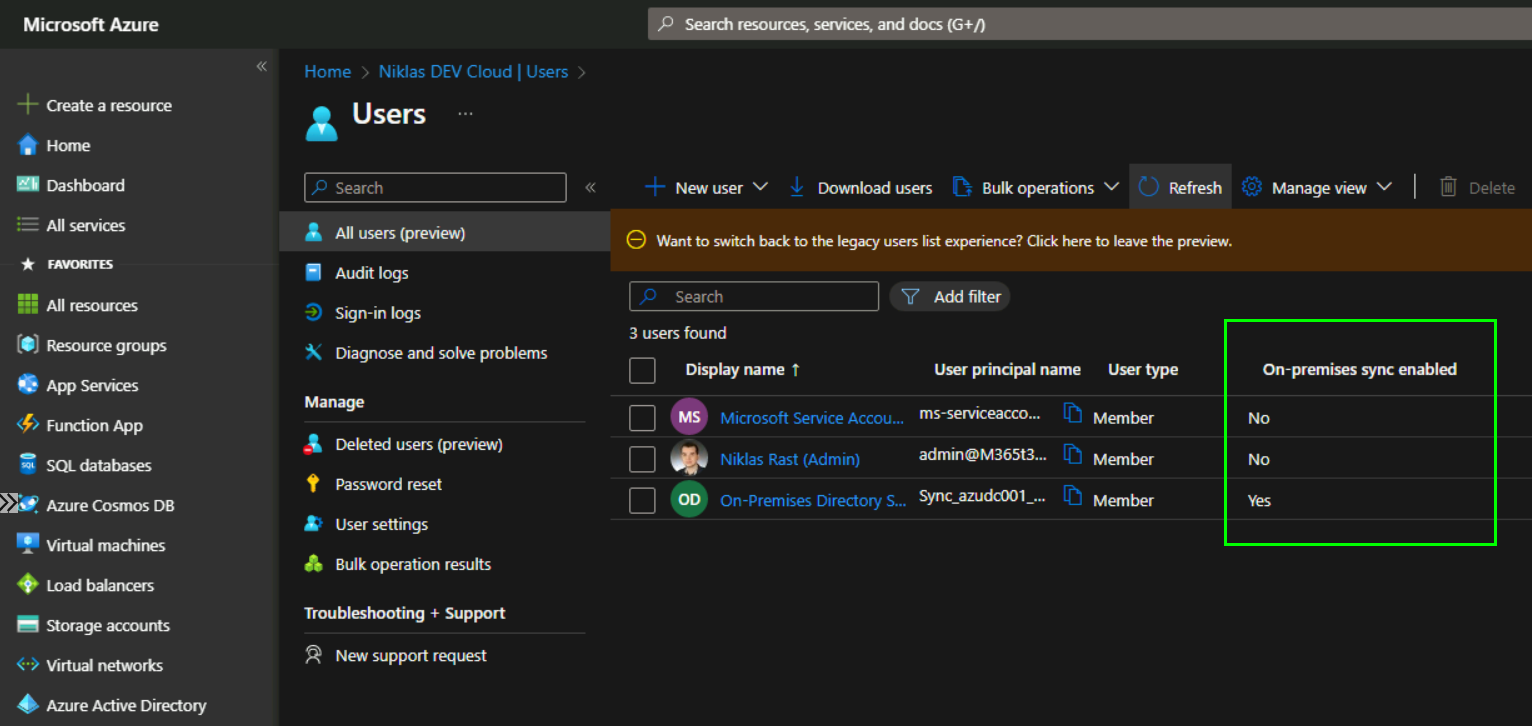Click the Home breadcrumb link
This screenshot has width=1532, height=726.
tap(327, 72)
